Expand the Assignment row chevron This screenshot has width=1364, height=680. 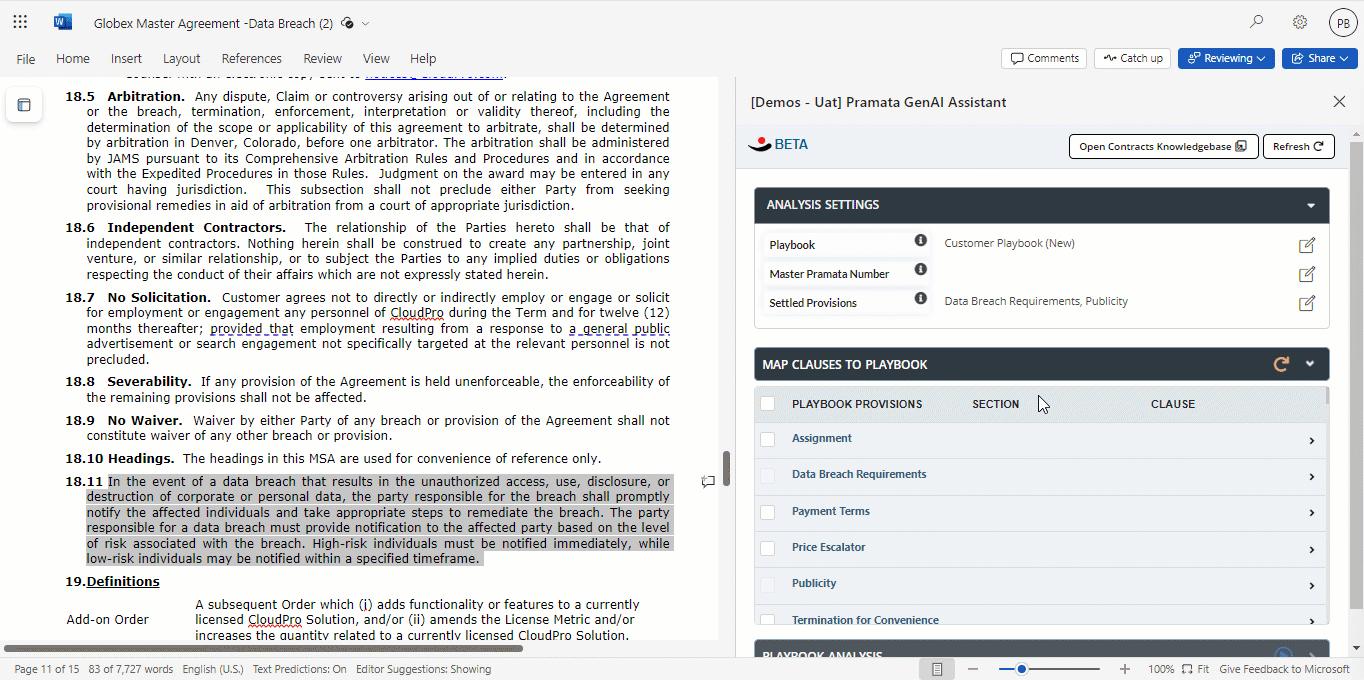[1312, 441]
